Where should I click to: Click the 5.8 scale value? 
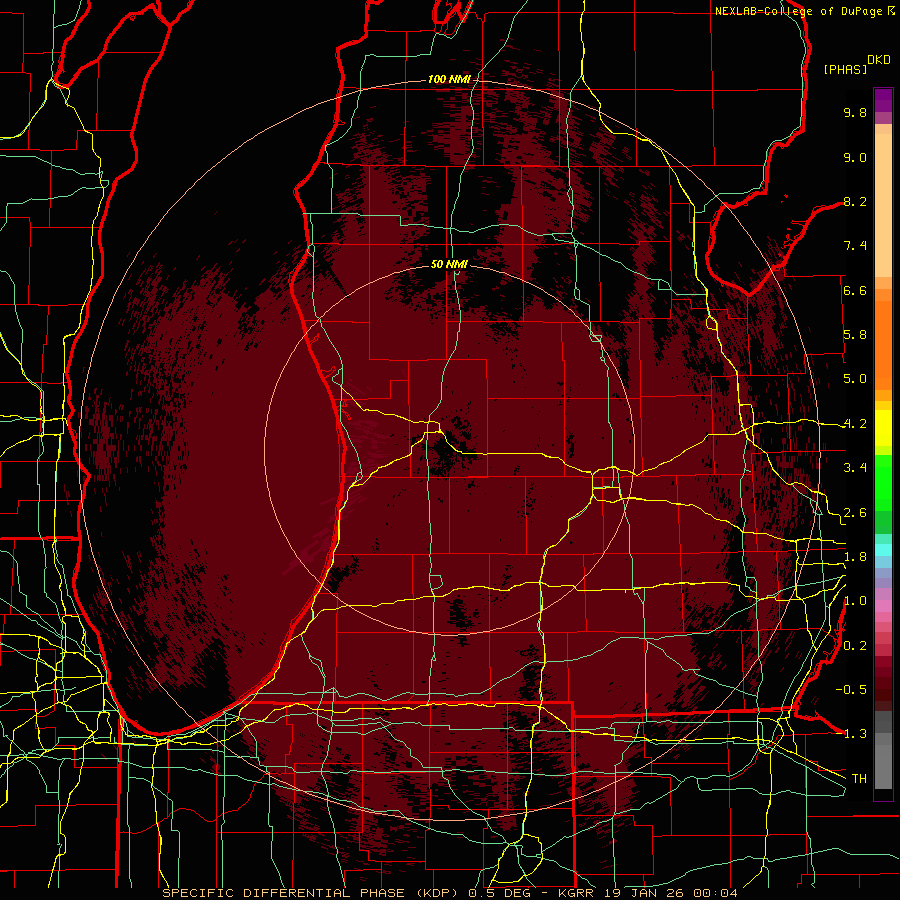coord(855,335)
